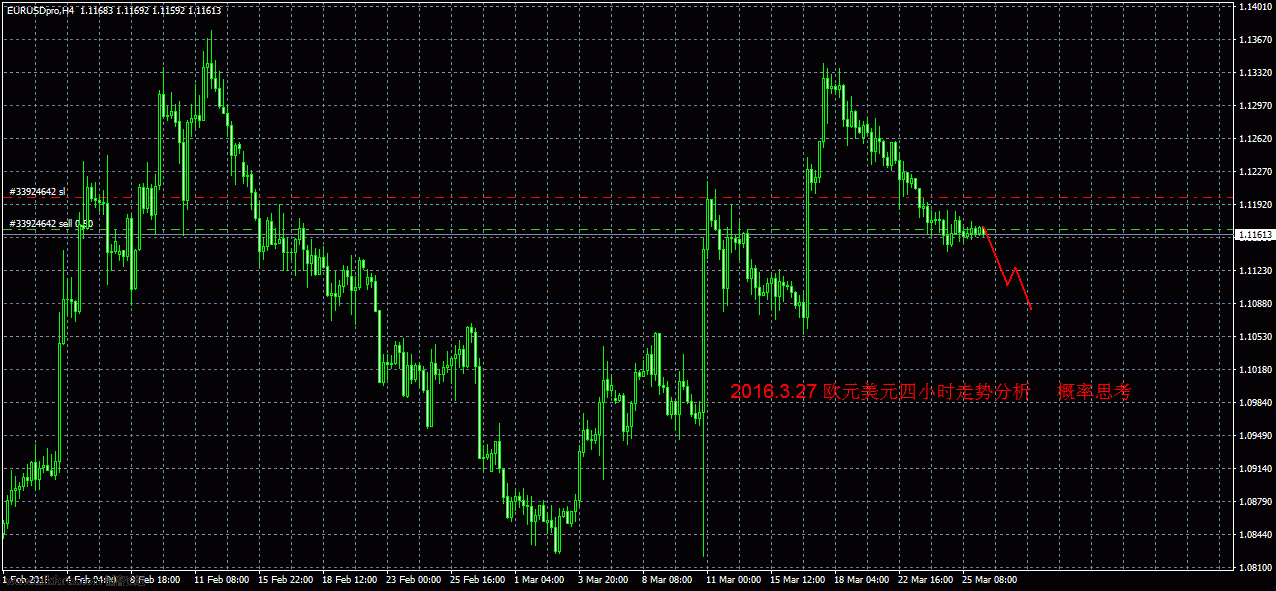
Task: Click time axis label 23 Feb 00:00
Action: coord(414,579)
